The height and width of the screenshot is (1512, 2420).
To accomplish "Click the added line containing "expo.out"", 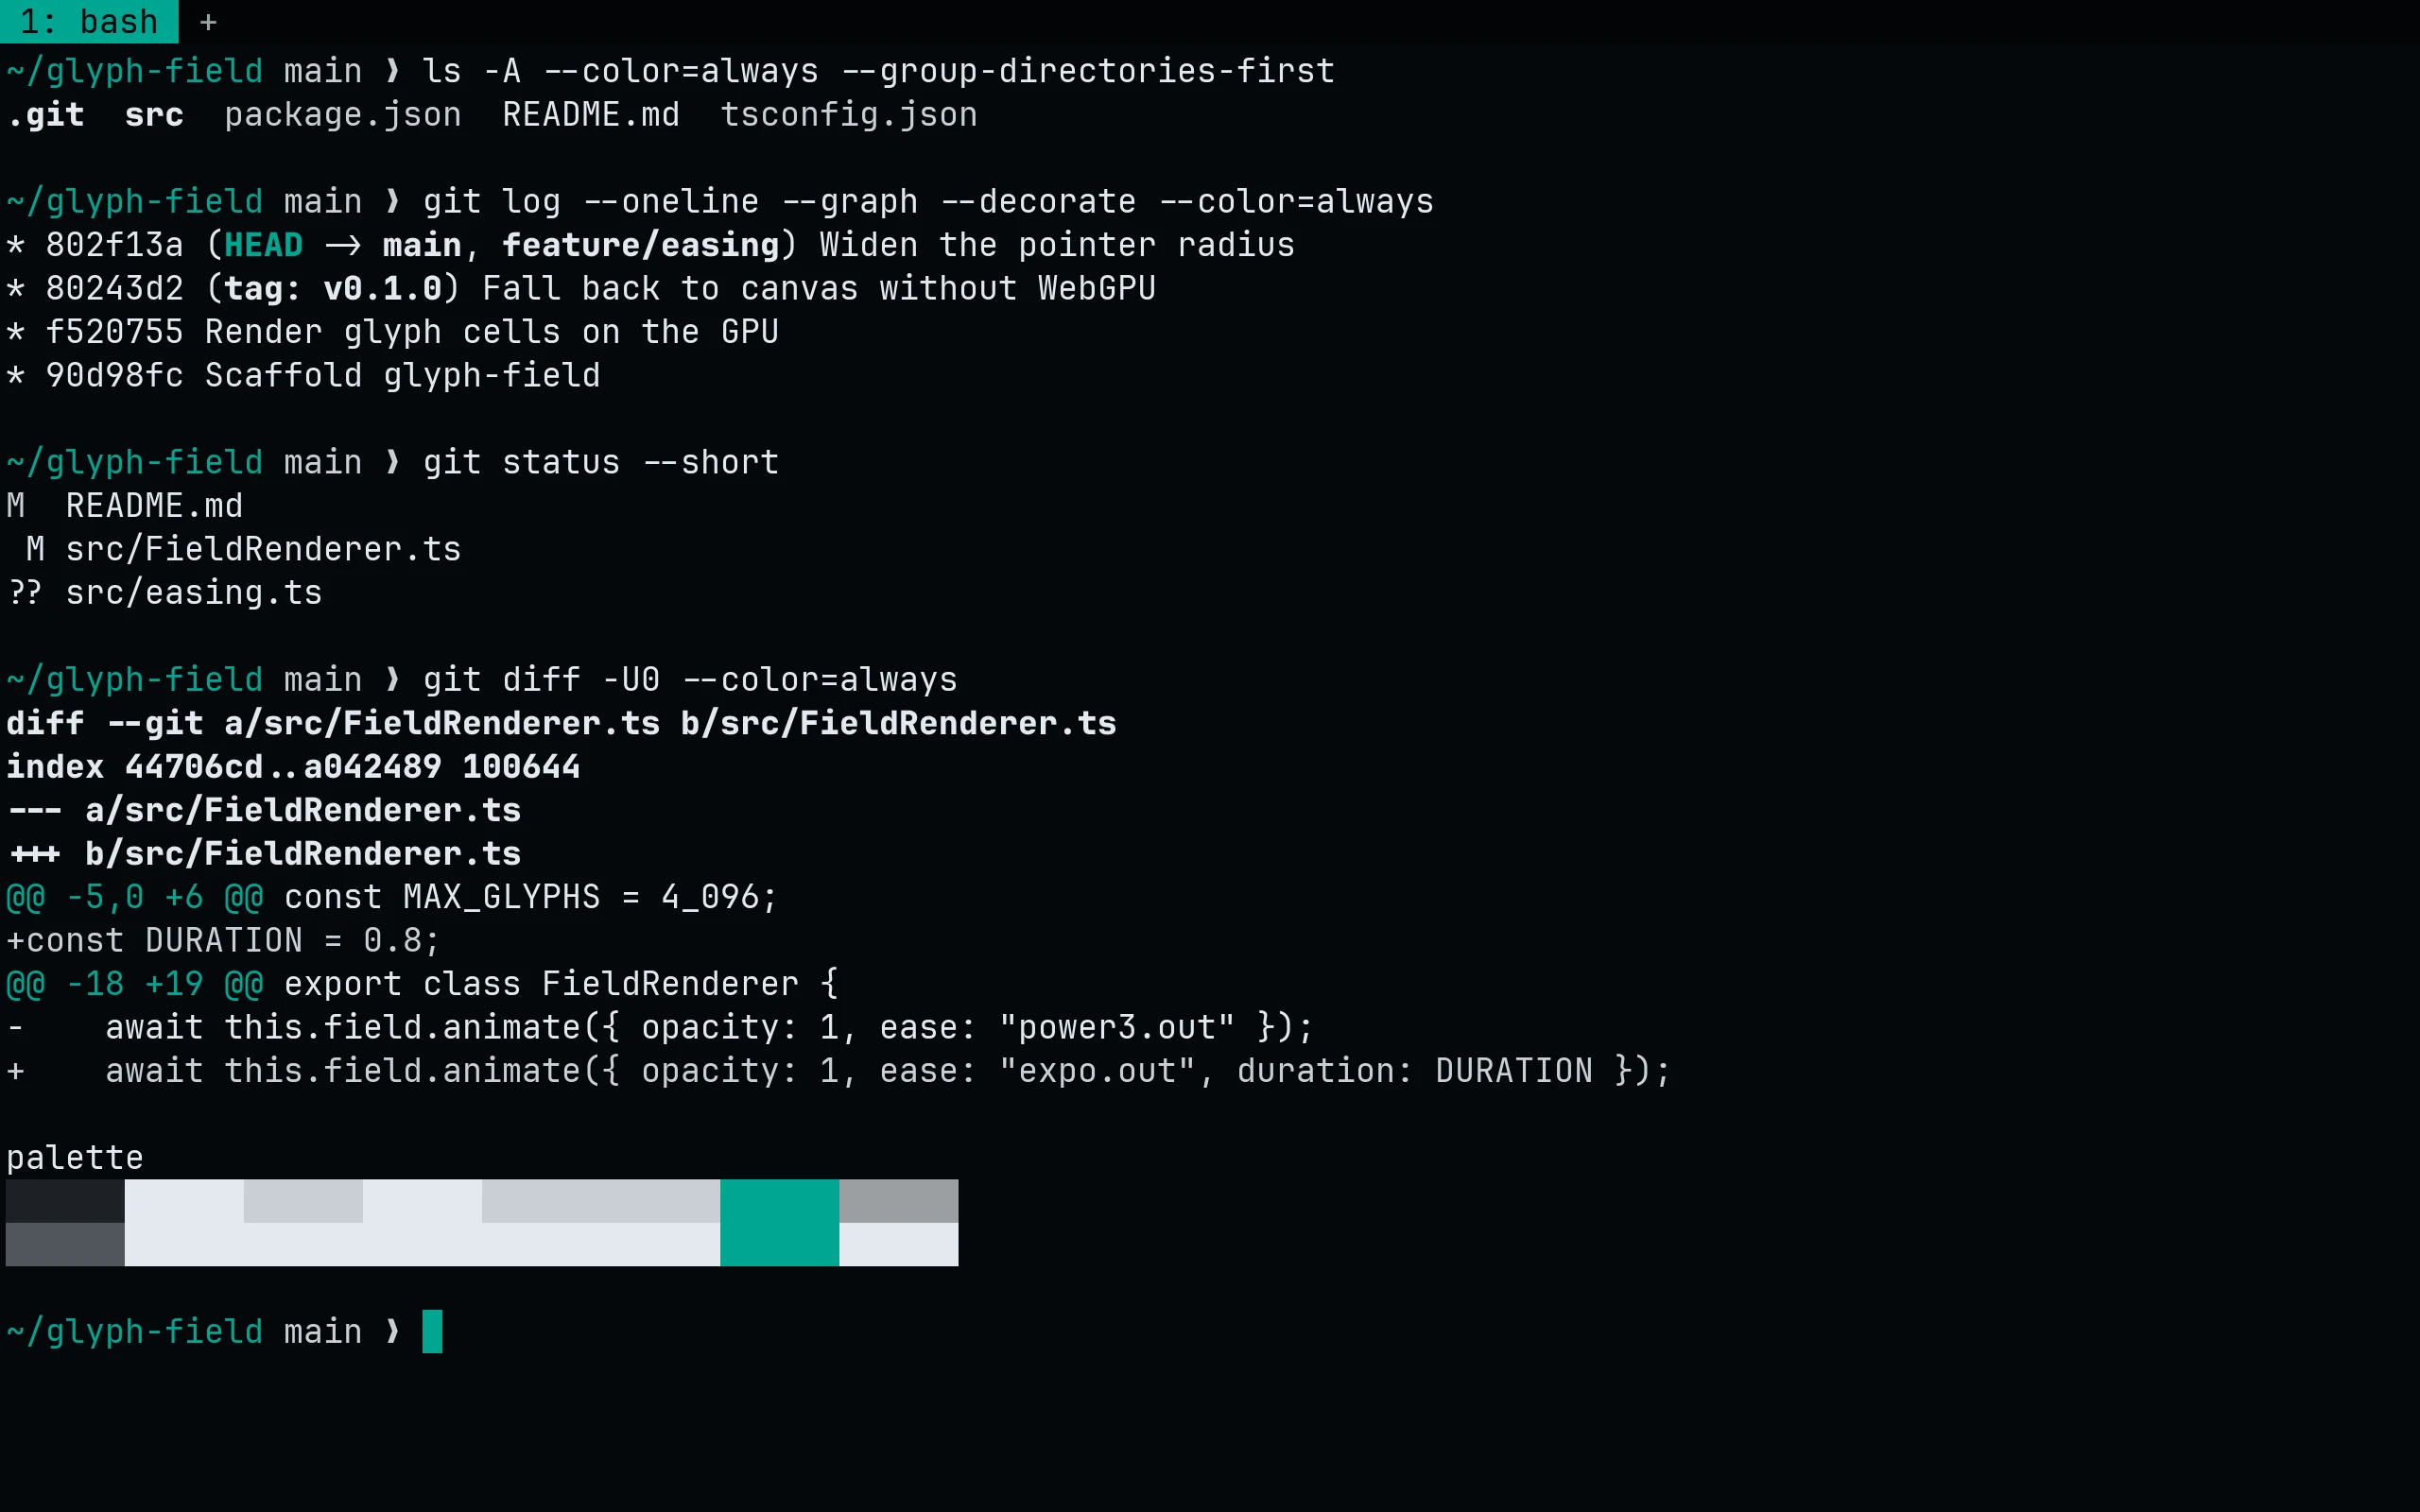I will tap(838, 1071).
